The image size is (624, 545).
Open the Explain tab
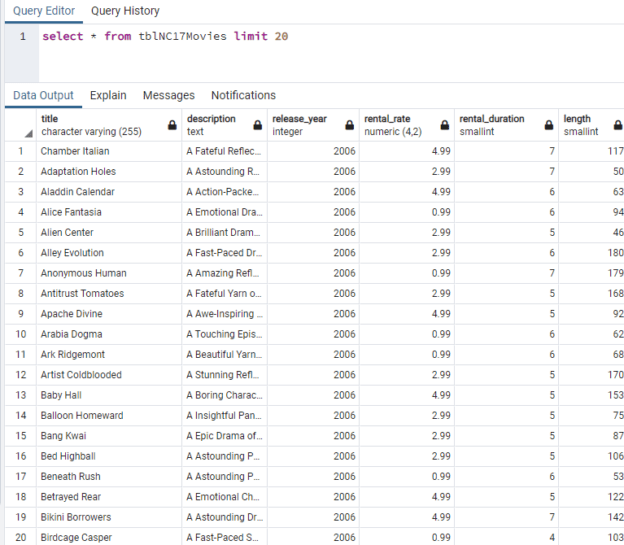click(x=108, y=96)
